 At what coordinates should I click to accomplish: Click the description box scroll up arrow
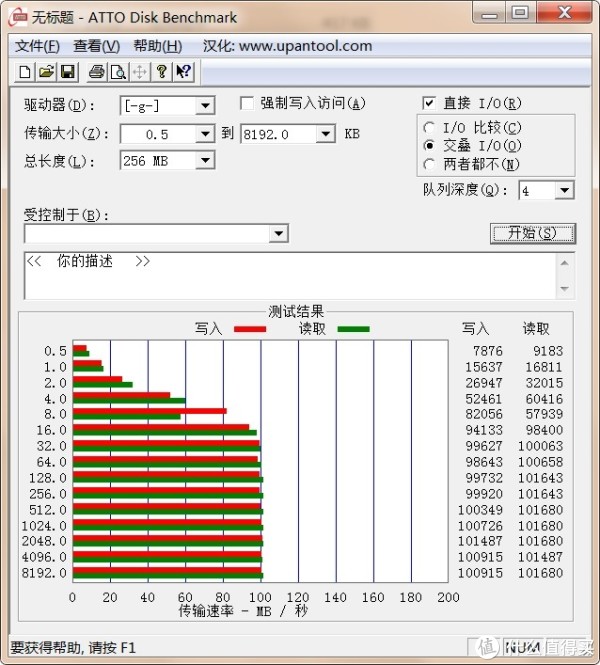[x=564, y=263]
